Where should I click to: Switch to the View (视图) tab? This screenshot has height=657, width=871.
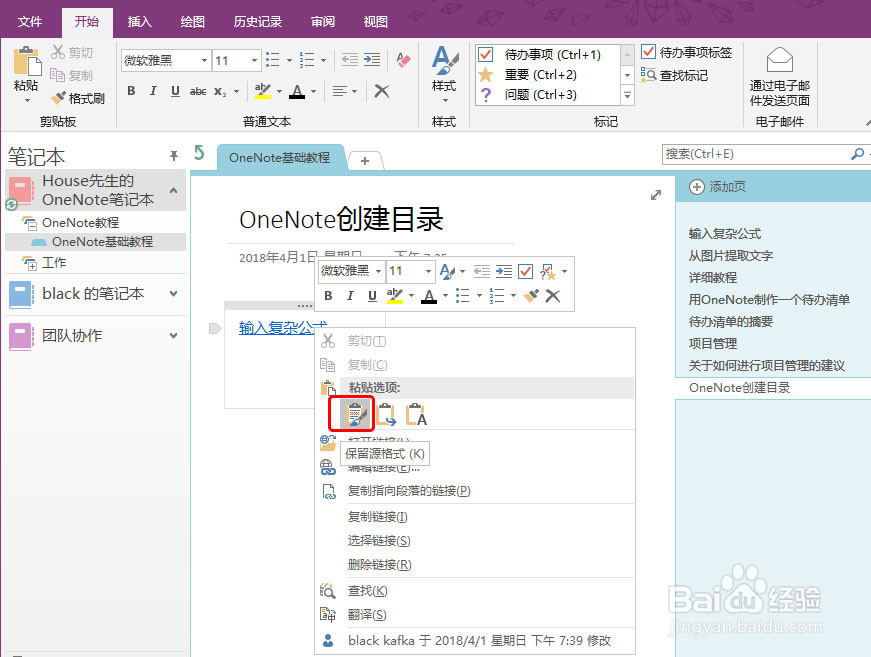click(x=376, y=22)
